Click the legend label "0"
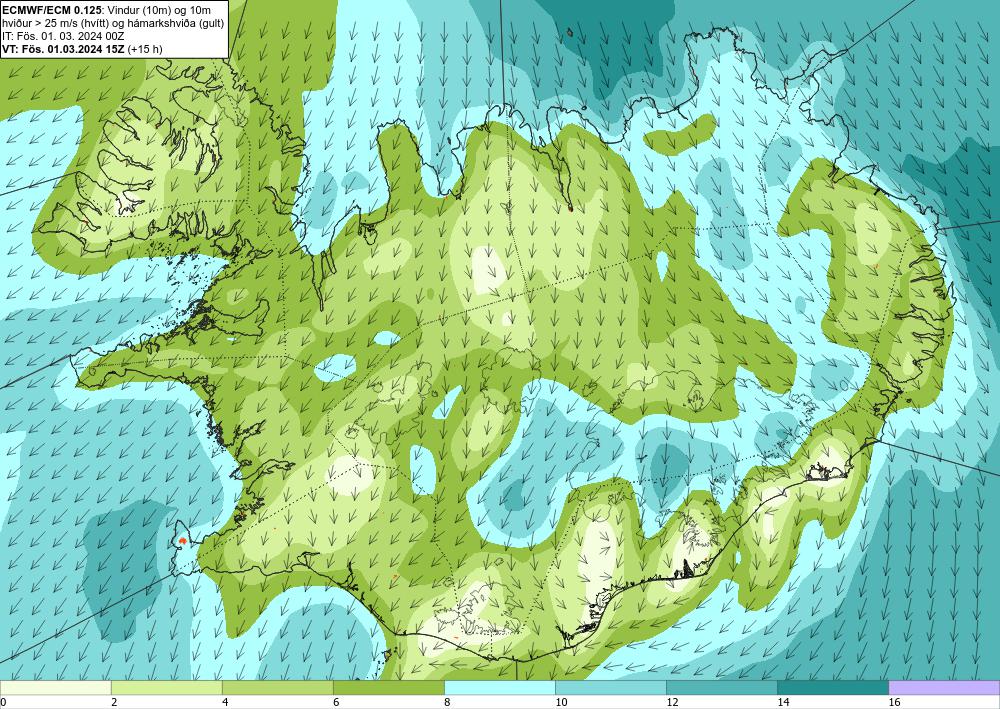Image resolution: width=1000 pixels, height=709 pixels. coord(3,703)
